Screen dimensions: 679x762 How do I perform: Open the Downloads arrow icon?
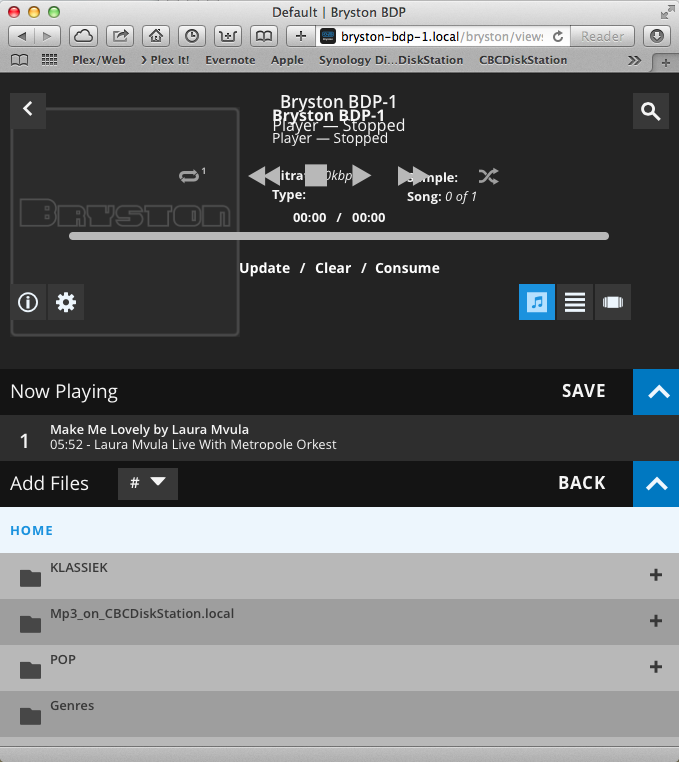tap(657, 36)
